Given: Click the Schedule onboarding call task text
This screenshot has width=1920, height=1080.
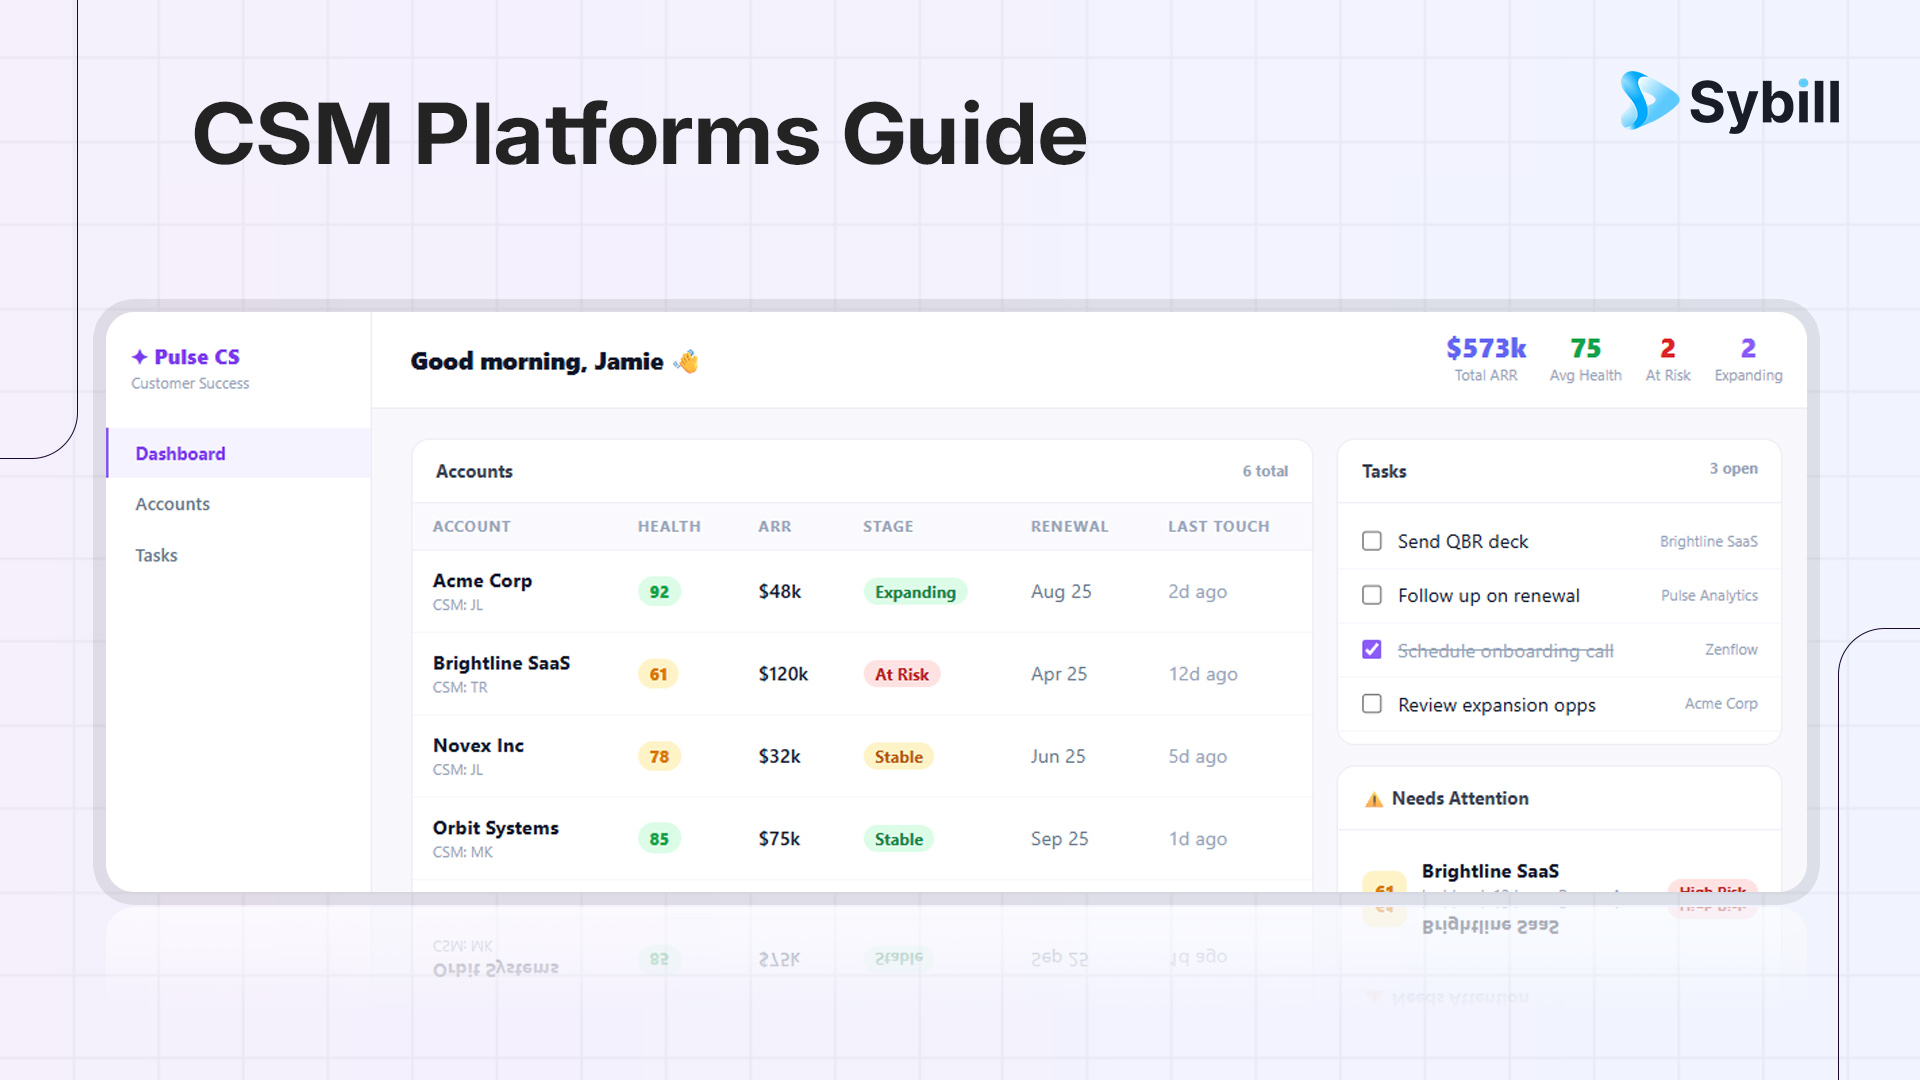Looking at the screenshot, I should tap(1505, 650).
